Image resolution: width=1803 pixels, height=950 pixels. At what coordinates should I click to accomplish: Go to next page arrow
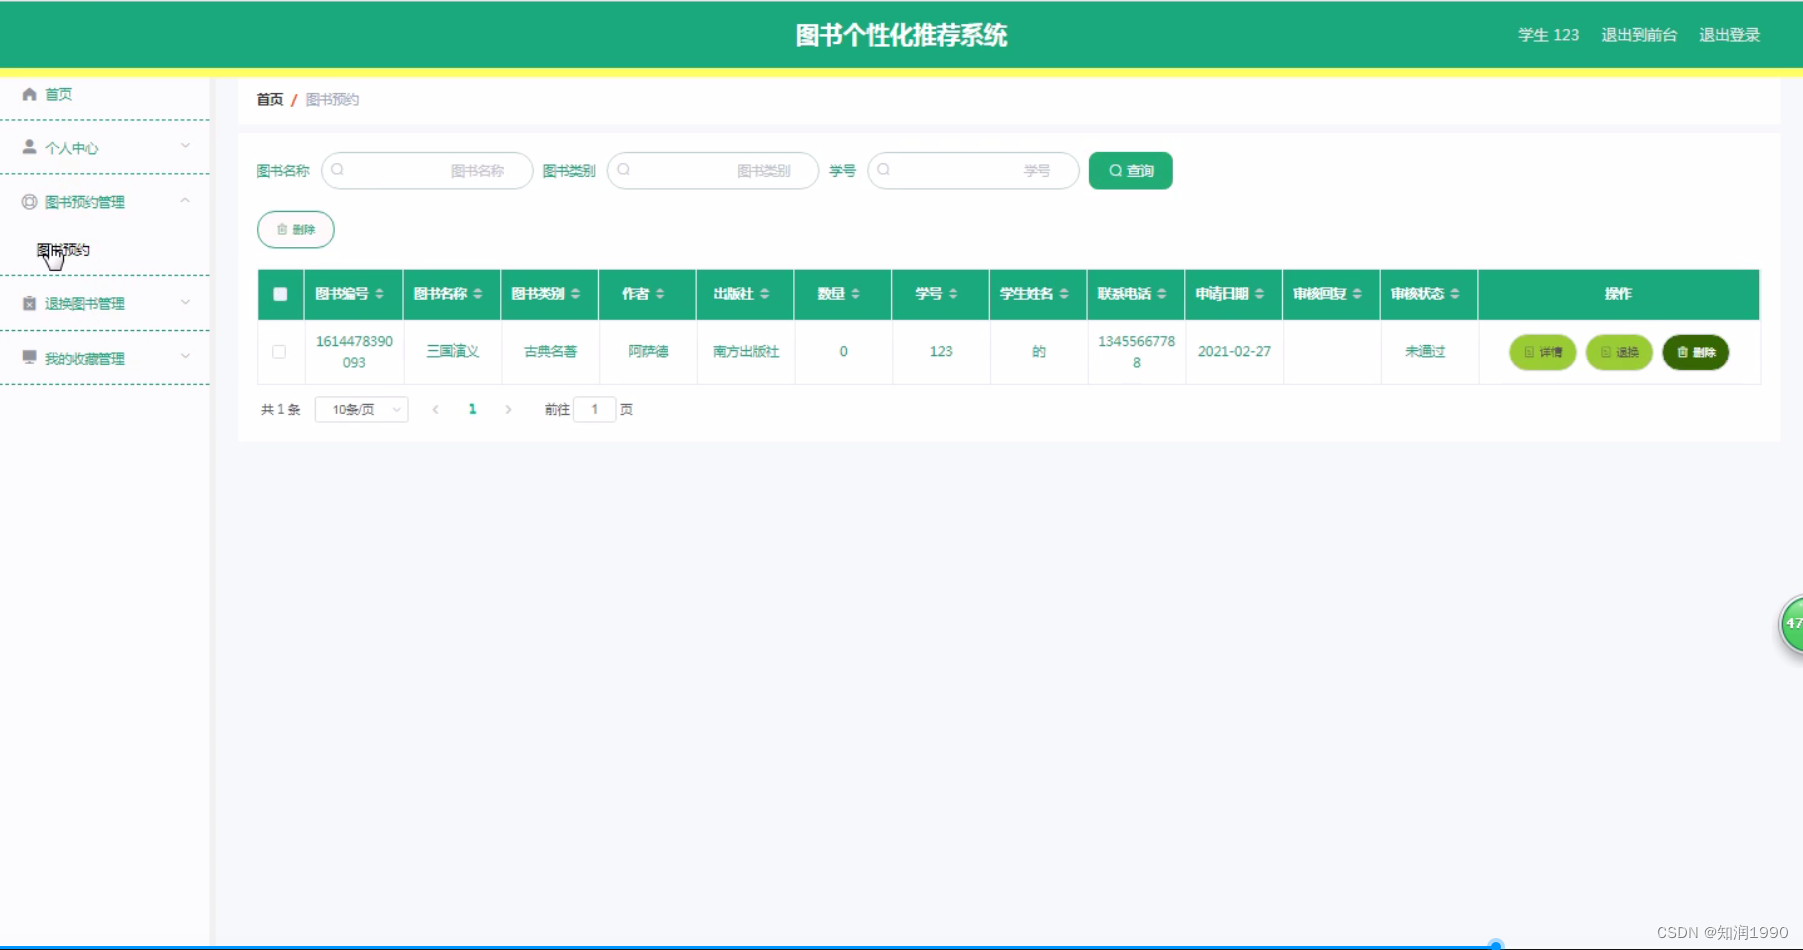coord(508,409)
